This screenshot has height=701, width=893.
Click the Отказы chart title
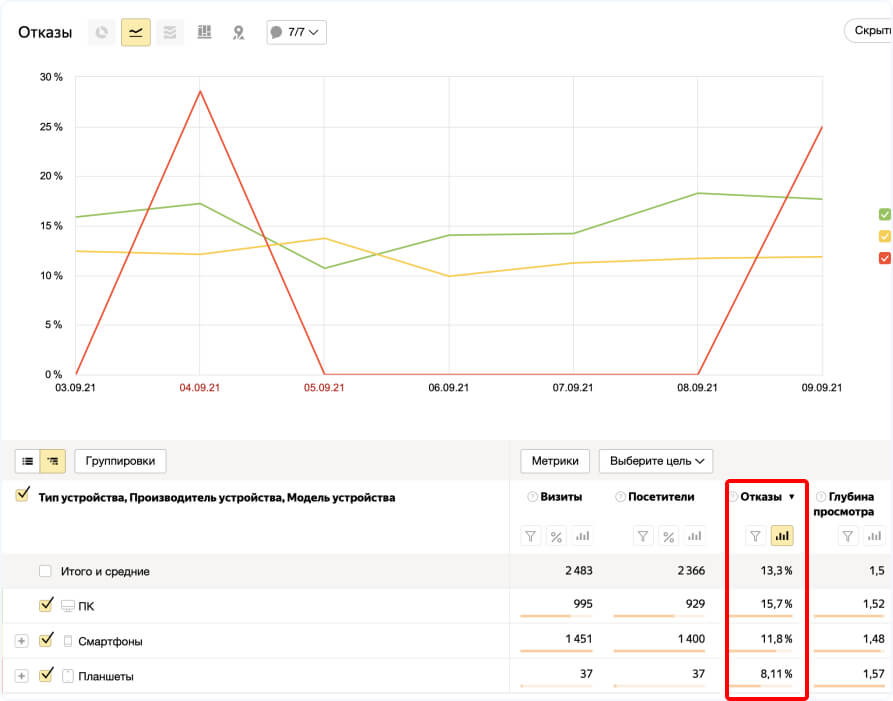point(45,32)
